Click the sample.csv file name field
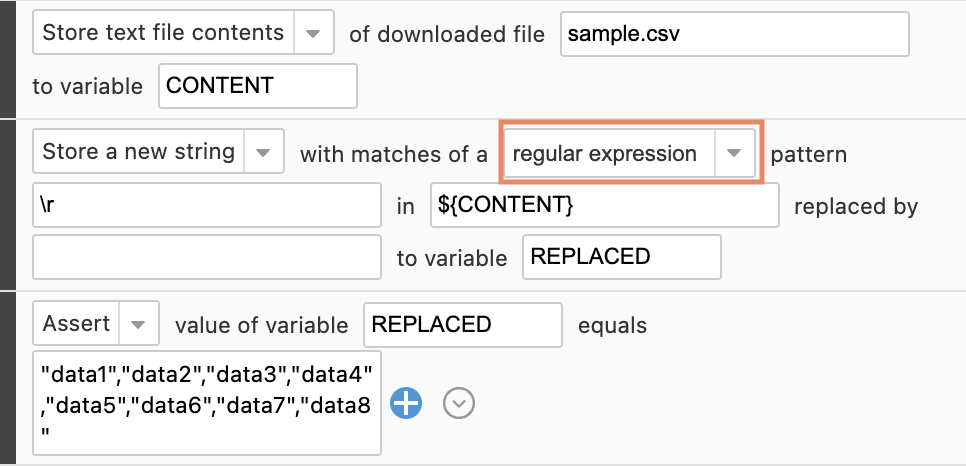 tap(734, 34)
